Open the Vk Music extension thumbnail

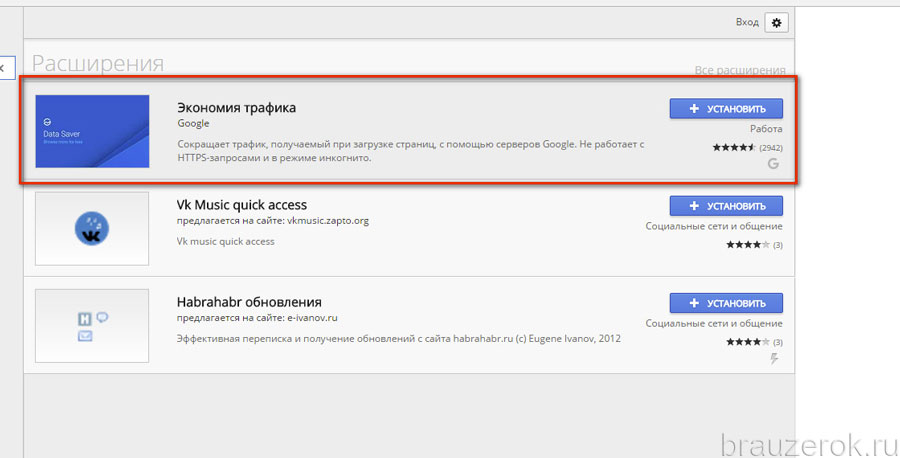[92, 228]
